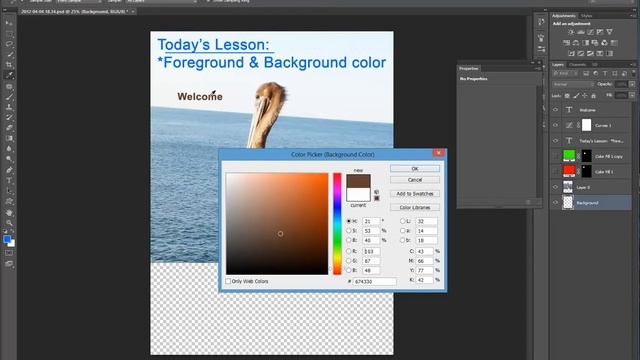The height and width of the screenshot is (360, 640).
Task: Open the Layers panel flyout menu
Action: 633,64
